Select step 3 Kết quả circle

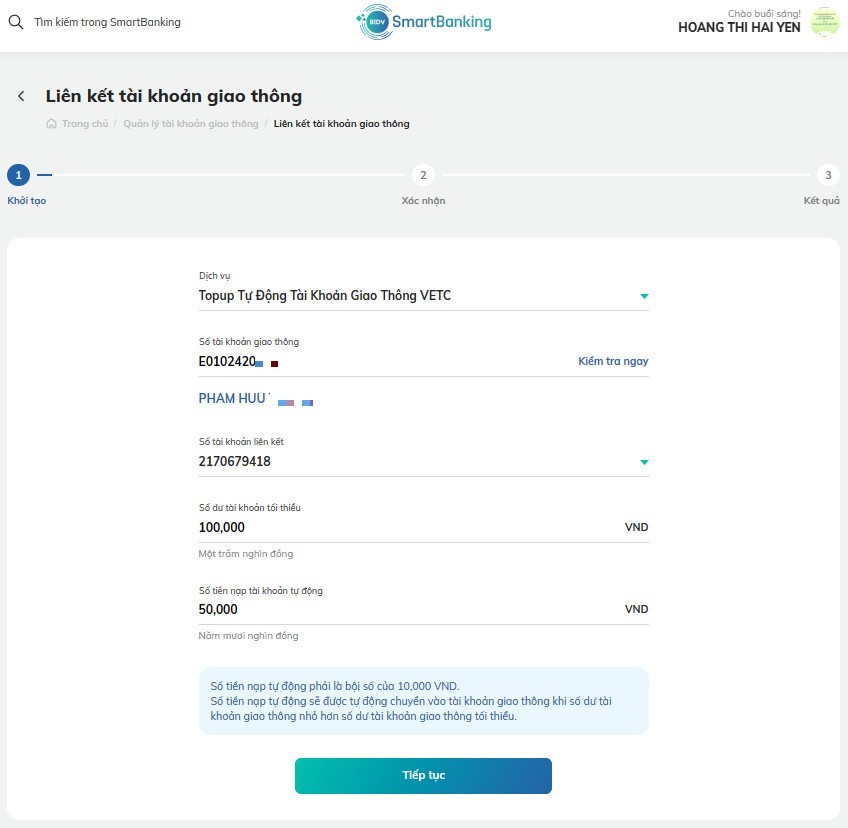click(828, 175)
